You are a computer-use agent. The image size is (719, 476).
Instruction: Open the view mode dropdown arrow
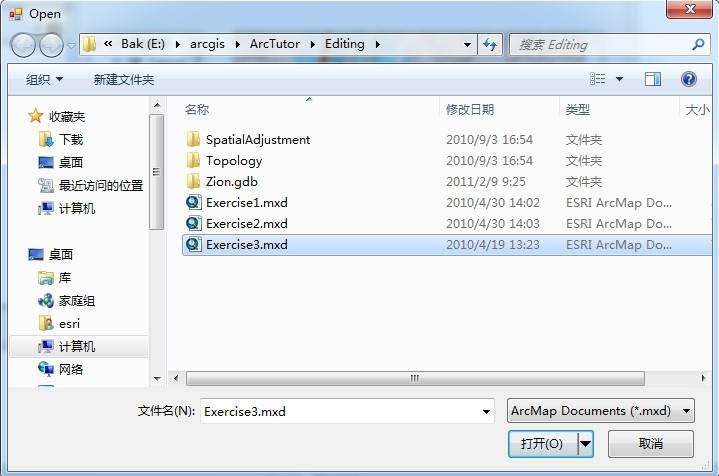coord(619,79)
